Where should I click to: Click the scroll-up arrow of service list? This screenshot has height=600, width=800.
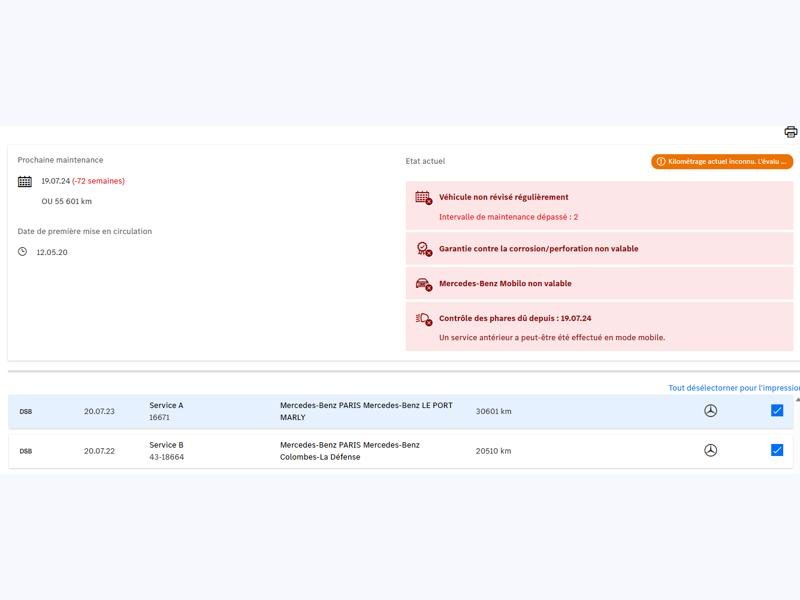[x=797, y=399]
